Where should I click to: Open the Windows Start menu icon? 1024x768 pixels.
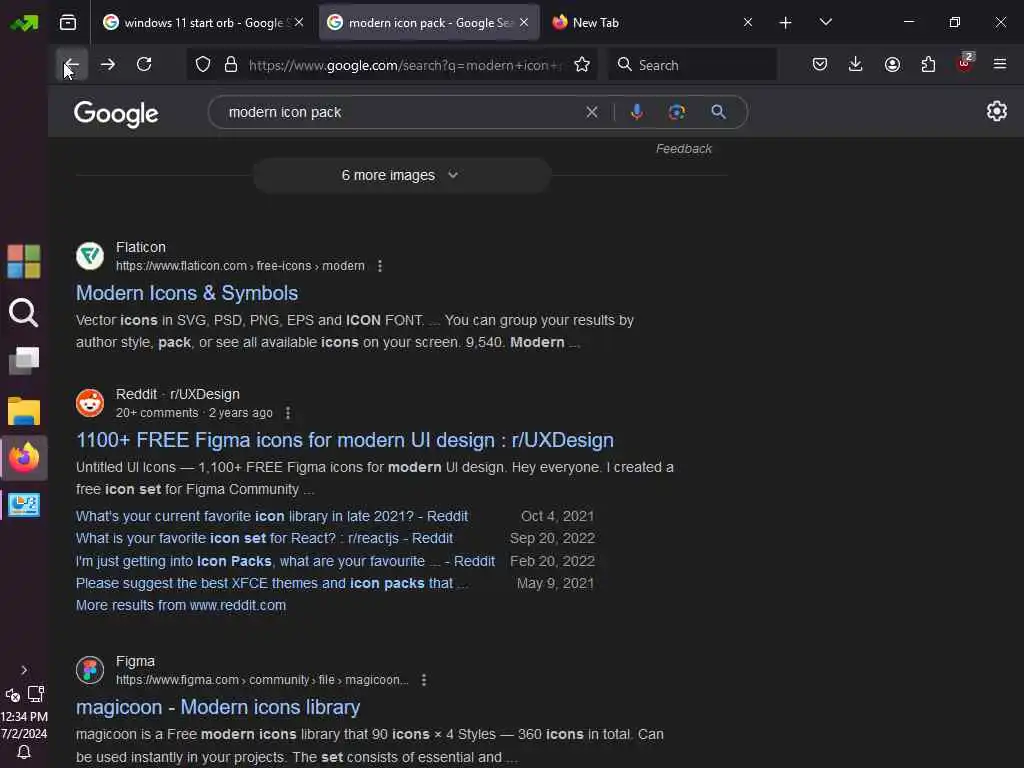coord(24,261)
